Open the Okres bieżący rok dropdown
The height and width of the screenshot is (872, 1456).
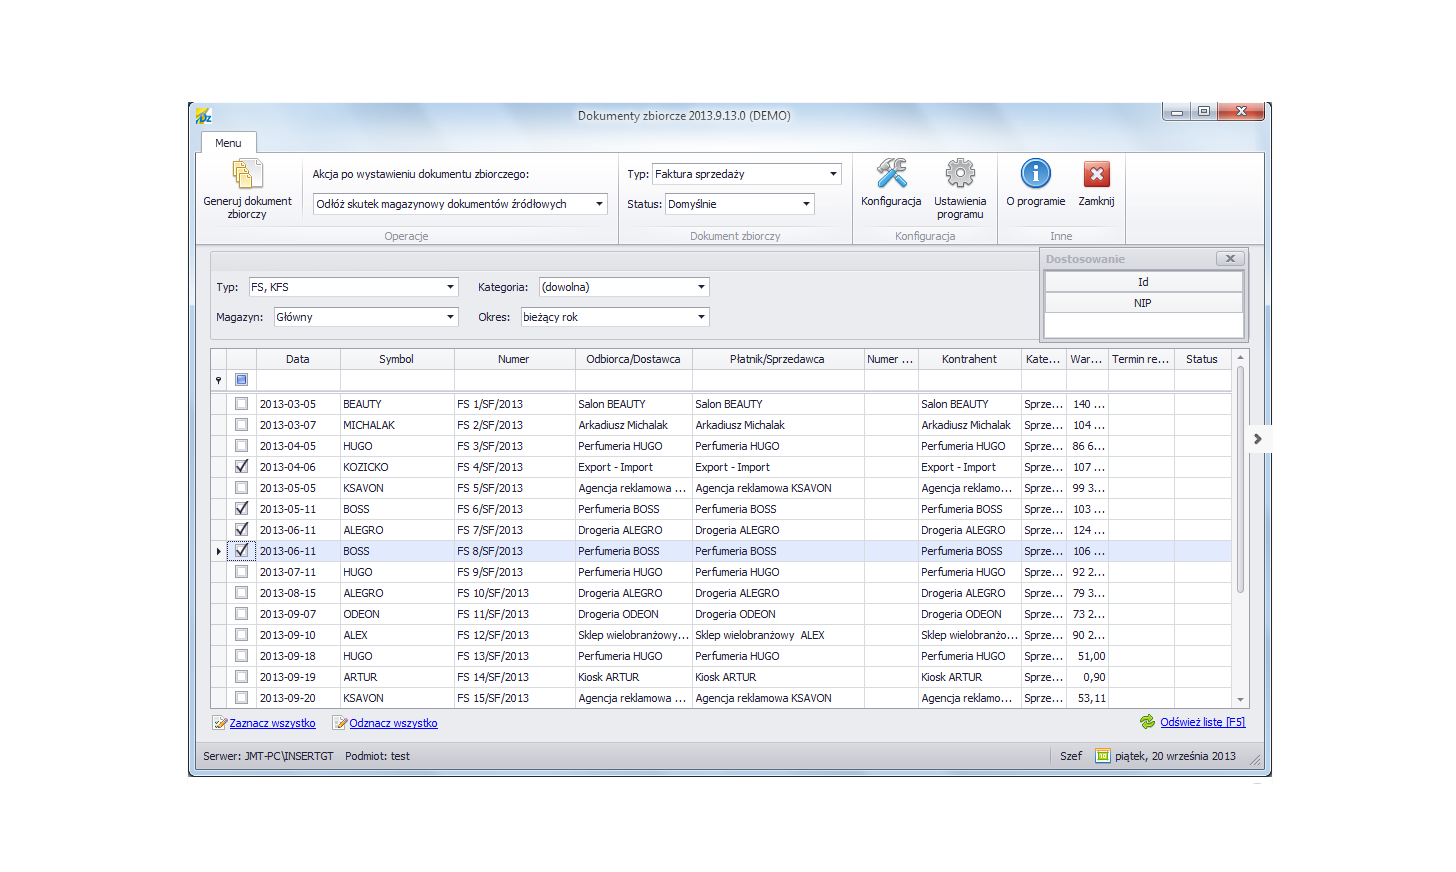click(701, 317)
